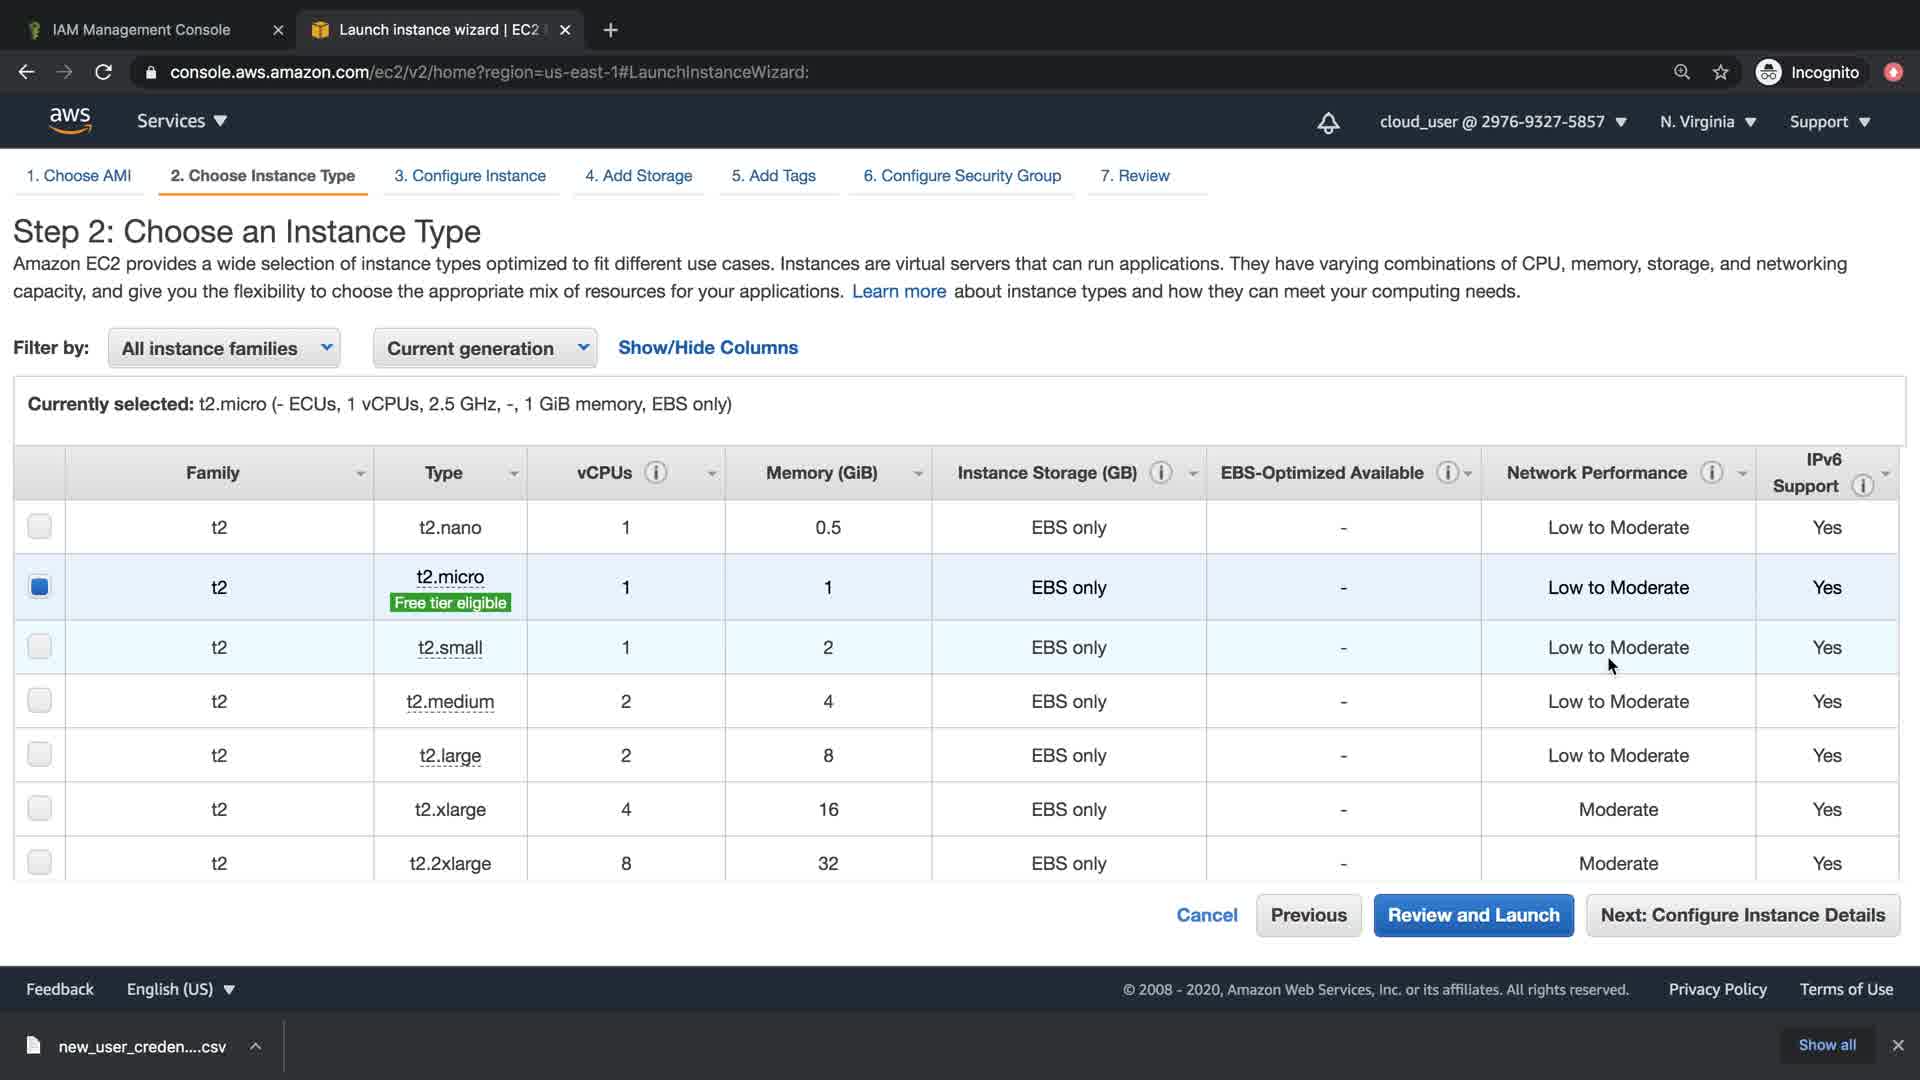The width and height of the screenshot is (1920, 1080).
Task: Open All instance families filter dropdown
Action: (x=224, y=348)
